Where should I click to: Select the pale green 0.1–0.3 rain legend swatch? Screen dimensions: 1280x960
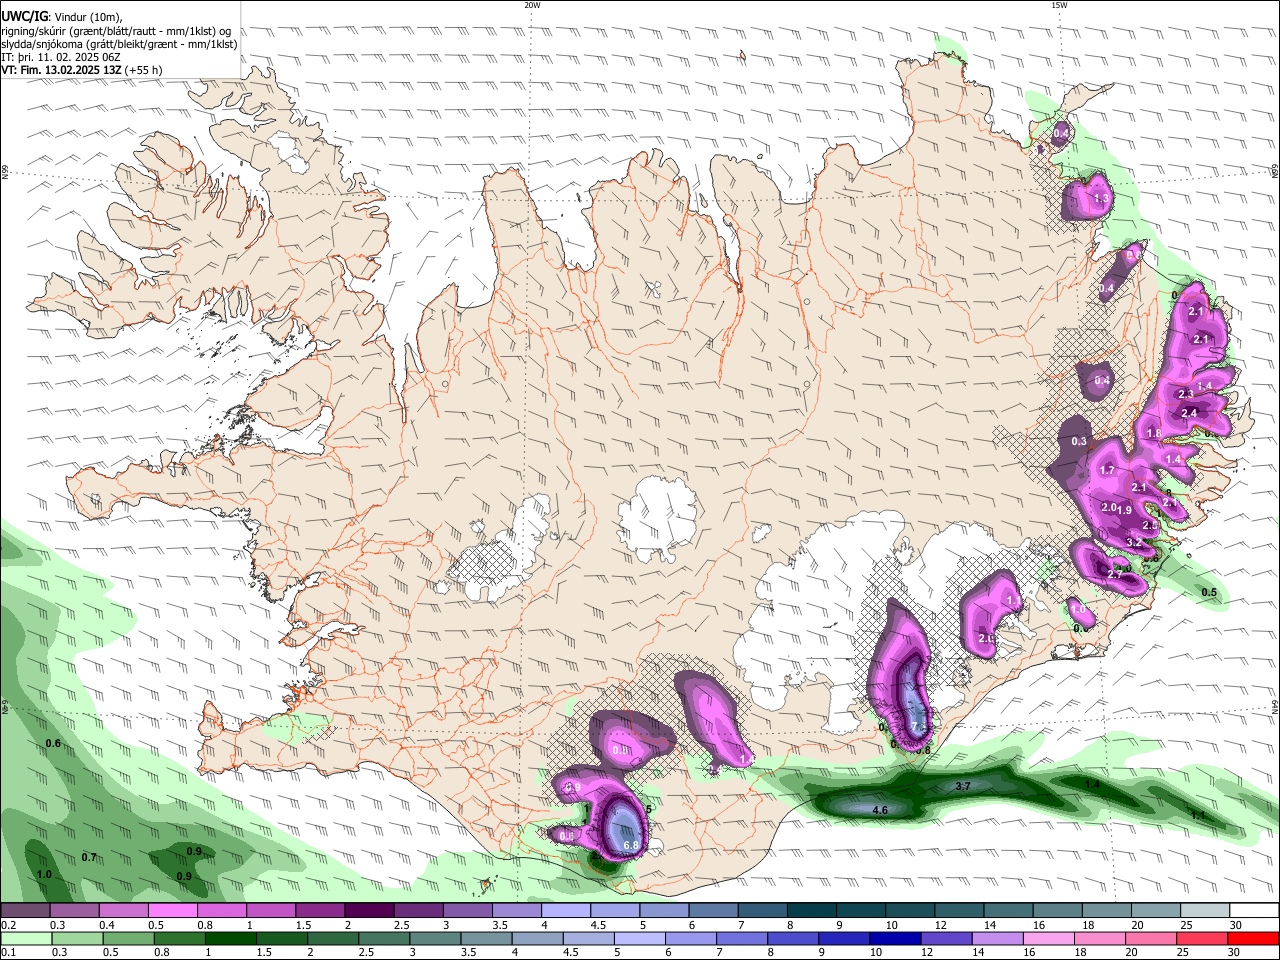25,938
